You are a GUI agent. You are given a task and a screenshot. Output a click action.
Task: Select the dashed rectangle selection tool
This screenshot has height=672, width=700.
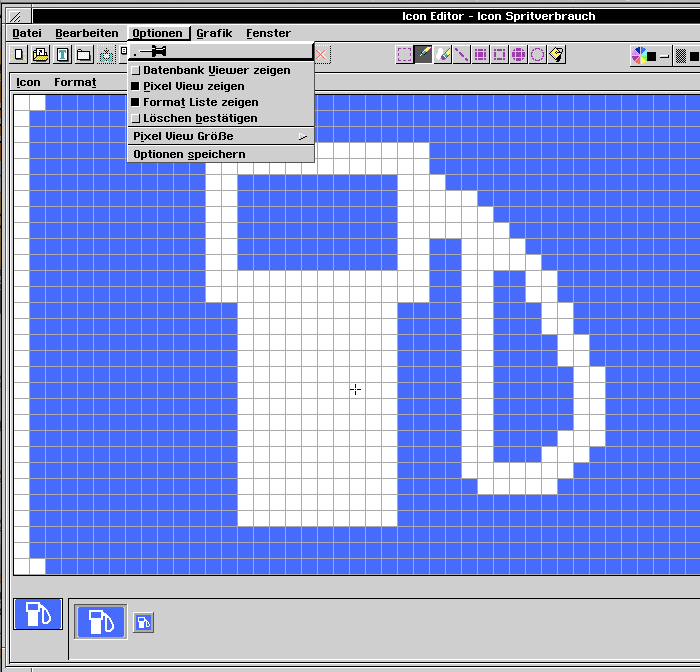tap(405, 55)
